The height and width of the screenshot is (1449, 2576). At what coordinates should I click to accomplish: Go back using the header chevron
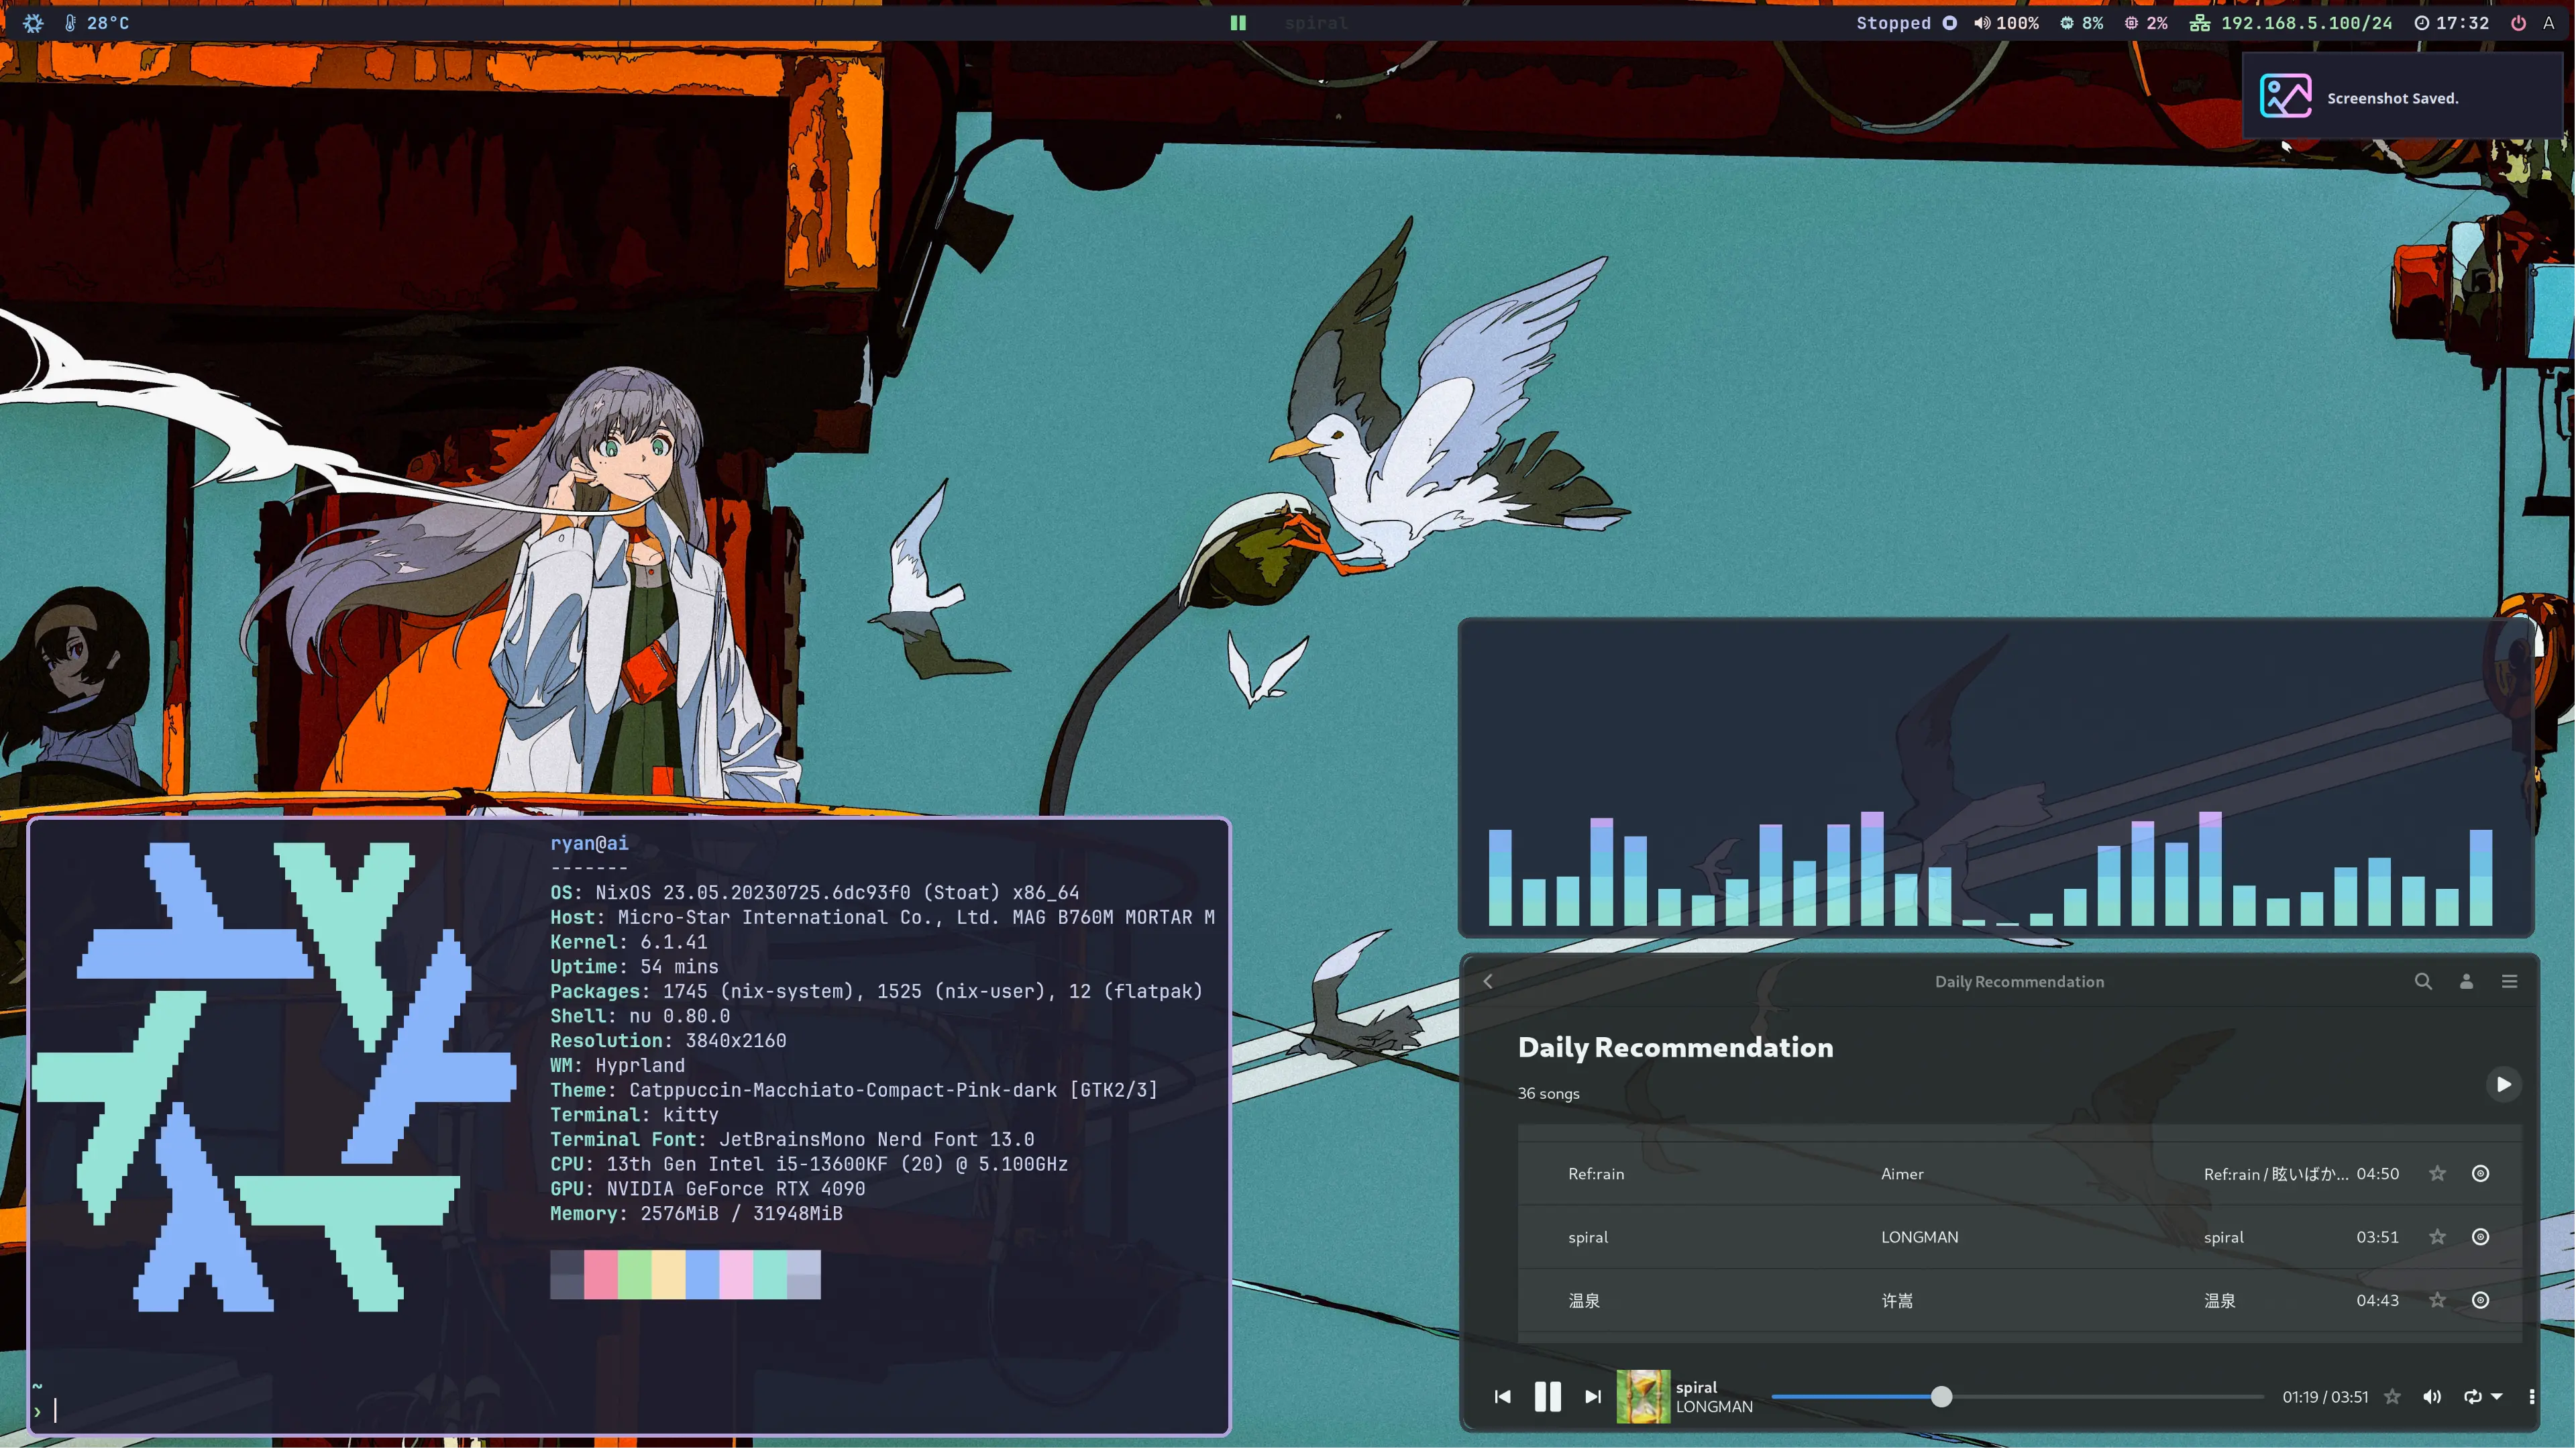tap(1488, 981)
